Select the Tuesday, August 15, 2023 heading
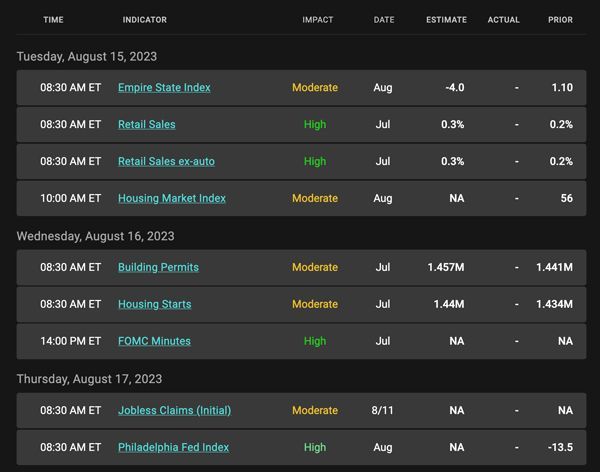Screen dimensions: 600x472 point(87,57)
